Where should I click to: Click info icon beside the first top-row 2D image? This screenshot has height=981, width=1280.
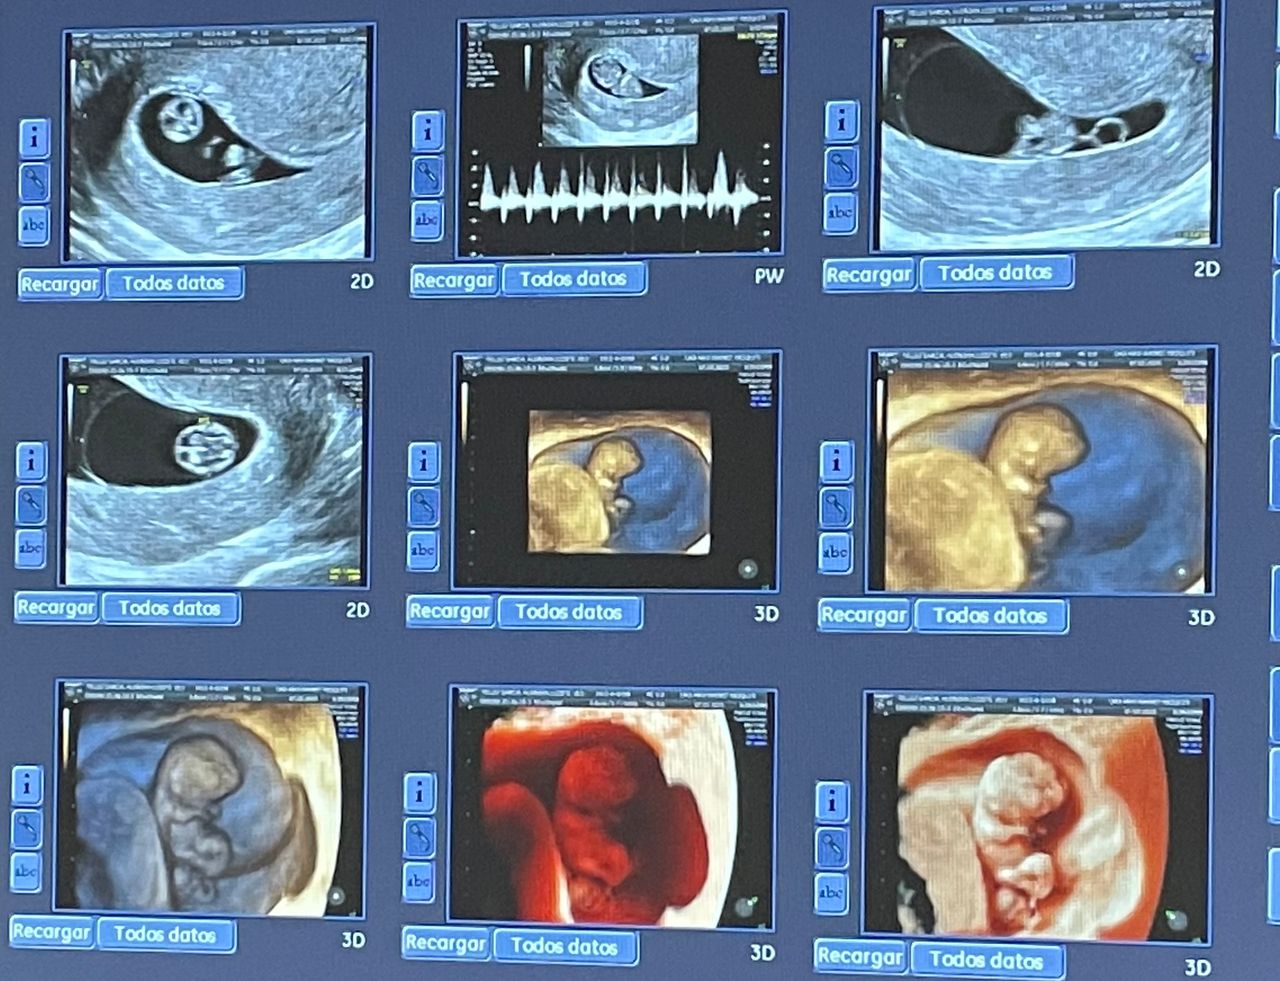tap(34, 138)
